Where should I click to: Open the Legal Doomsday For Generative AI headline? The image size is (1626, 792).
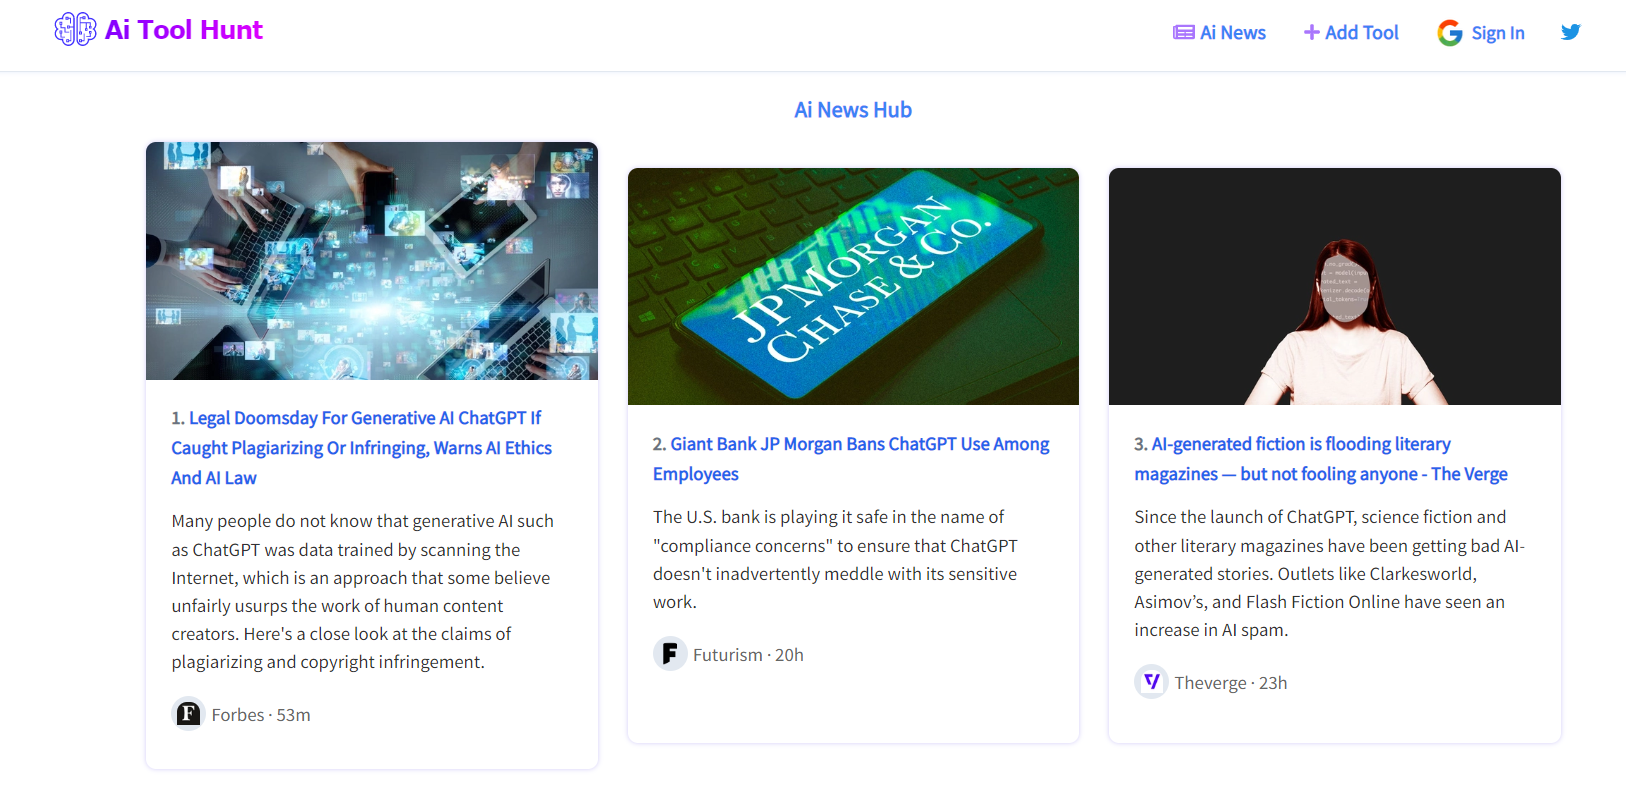tap(361, 448)
